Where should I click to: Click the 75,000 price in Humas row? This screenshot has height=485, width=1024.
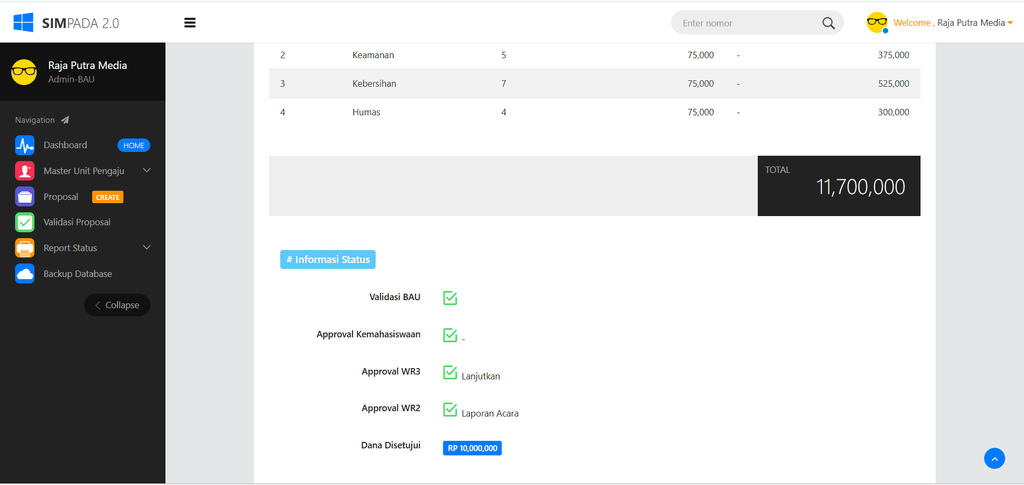701,112
